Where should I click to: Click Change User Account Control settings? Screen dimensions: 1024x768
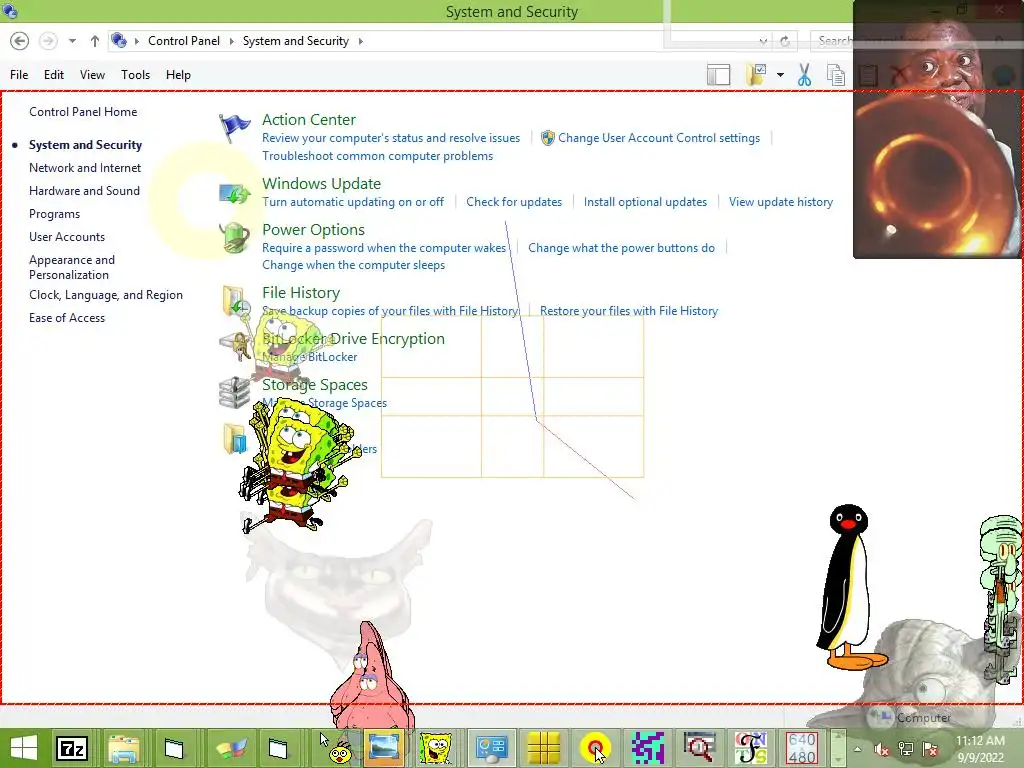pyautogui.click(x=659, y=138)
